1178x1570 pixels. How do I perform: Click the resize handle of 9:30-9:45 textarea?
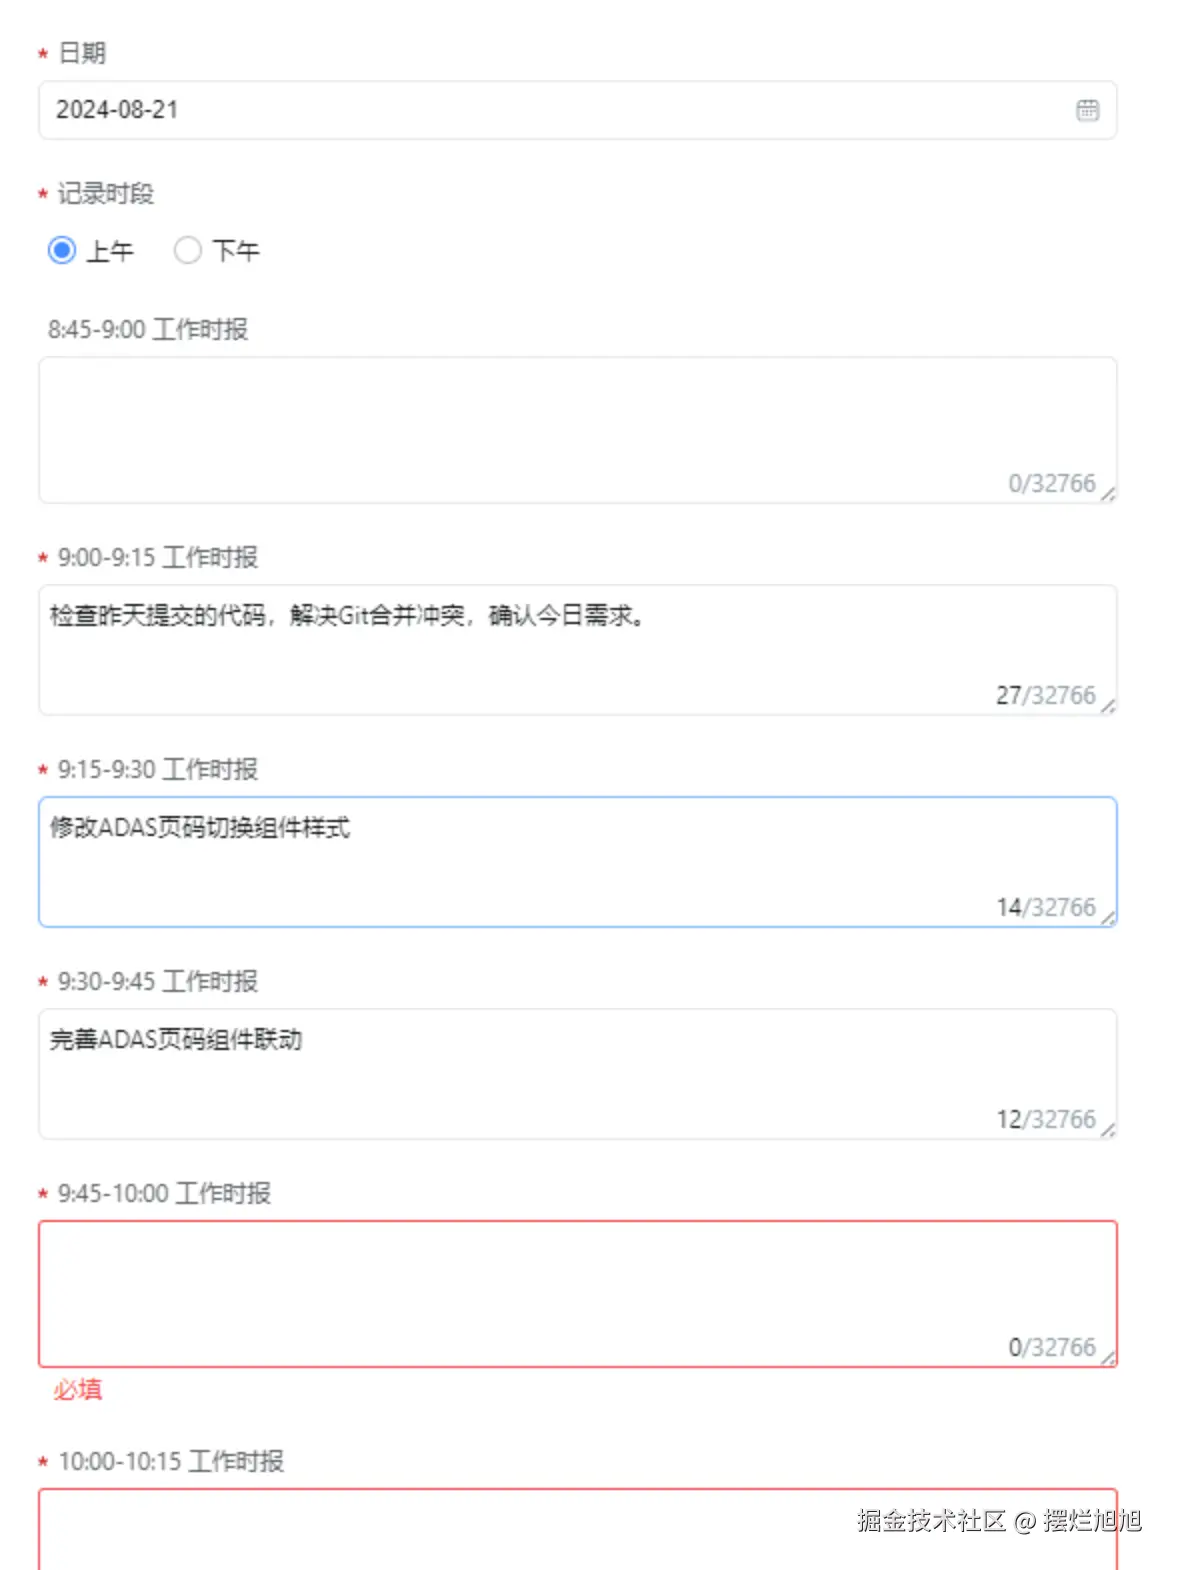(x=1109, y=1129)
